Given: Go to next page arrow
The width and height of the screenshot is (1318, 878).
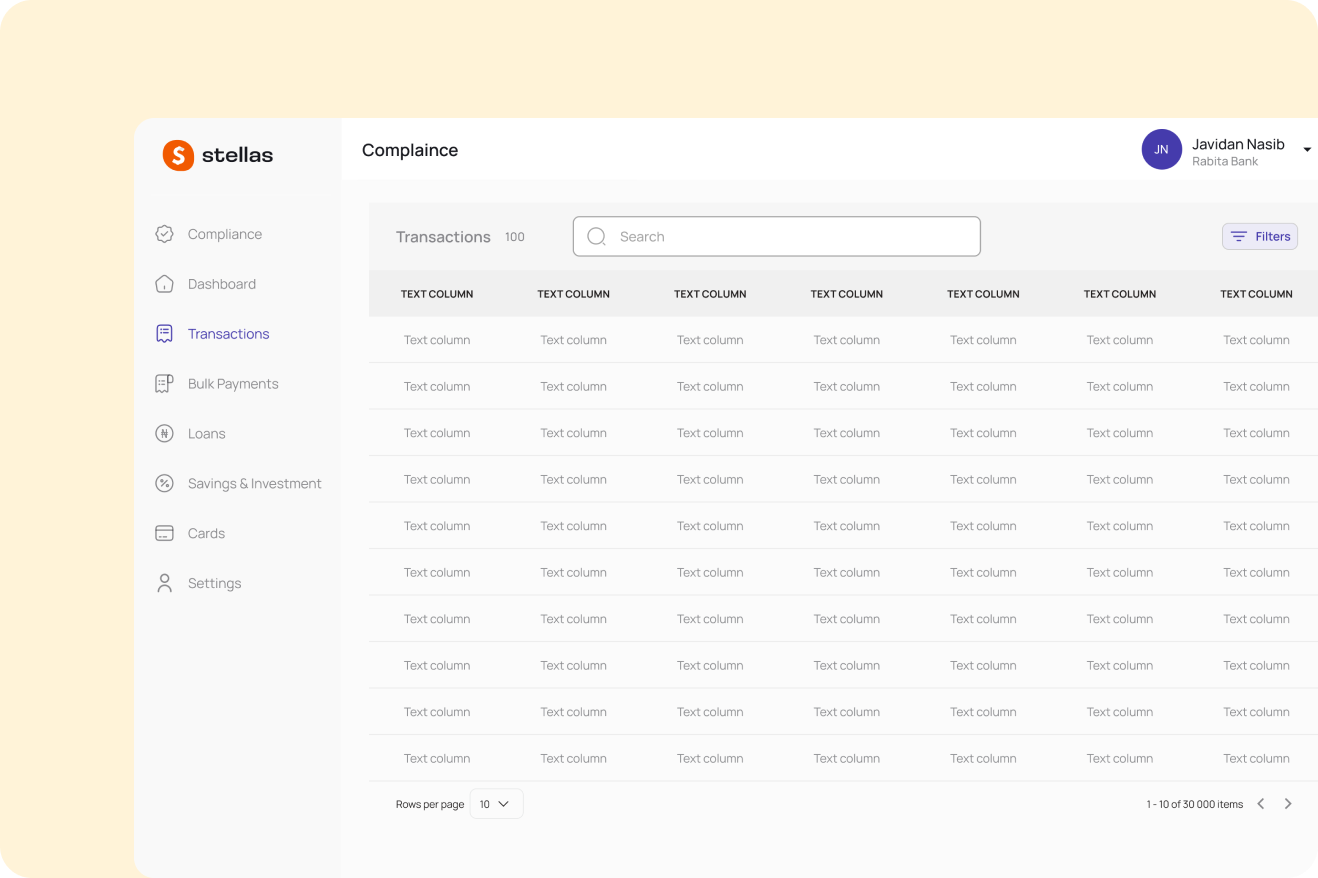Looking at the screenshot, I should point(1288,804).
